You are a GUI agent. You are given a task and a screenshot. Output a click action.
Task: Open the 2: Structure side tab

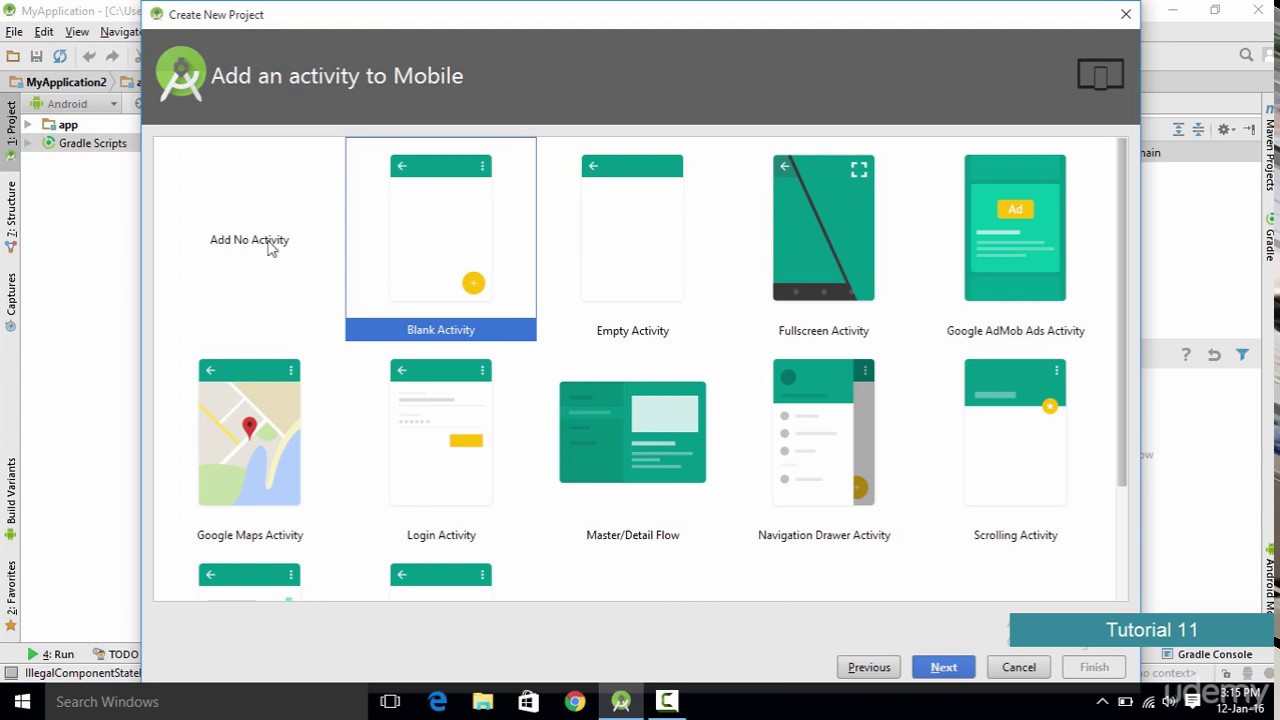(11, 216)
